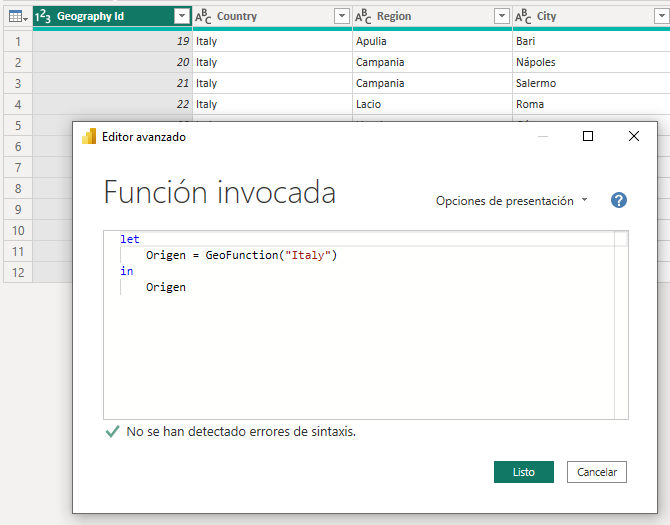Open the table options menu icon
Image resolution: width=670 pixels, height=525 pixels.
coord(18,17)
